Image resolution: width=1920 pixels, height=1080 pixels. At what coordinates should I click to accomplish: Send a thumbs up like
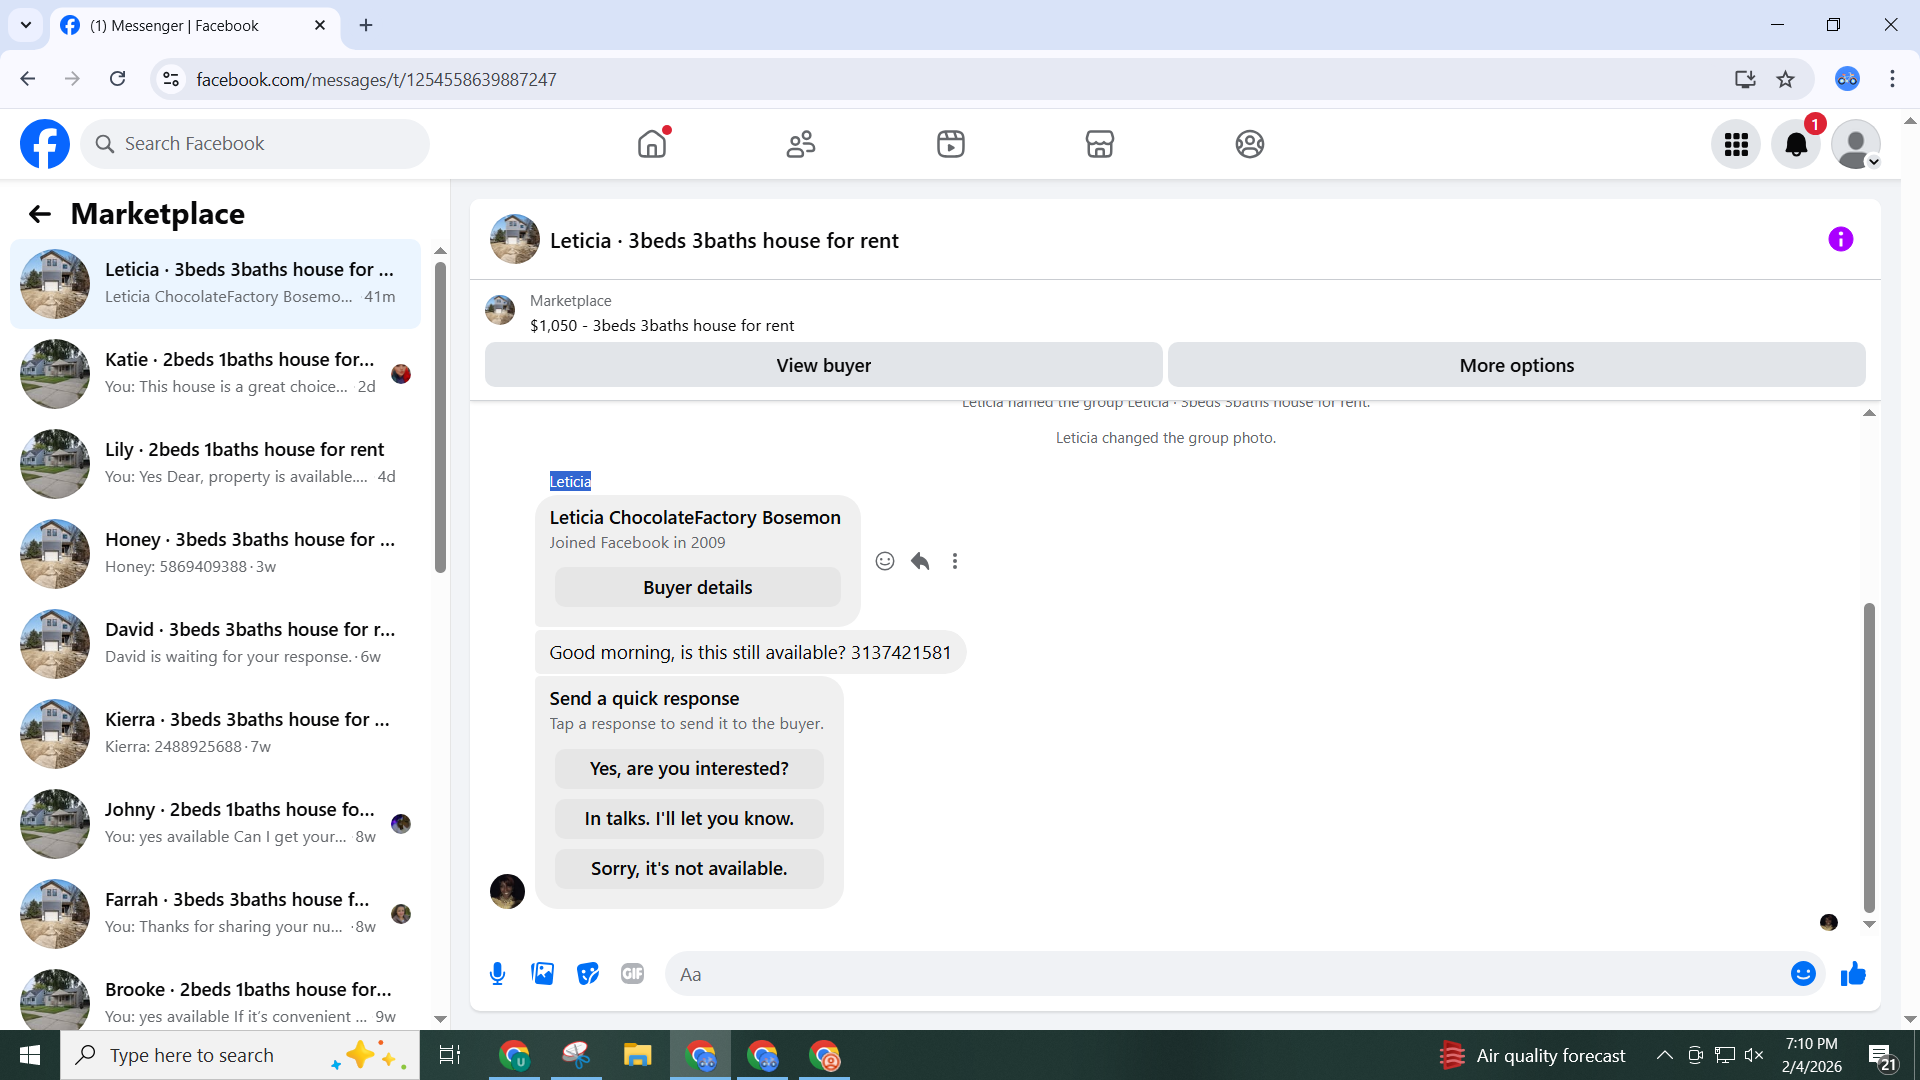click(1853, 974)
